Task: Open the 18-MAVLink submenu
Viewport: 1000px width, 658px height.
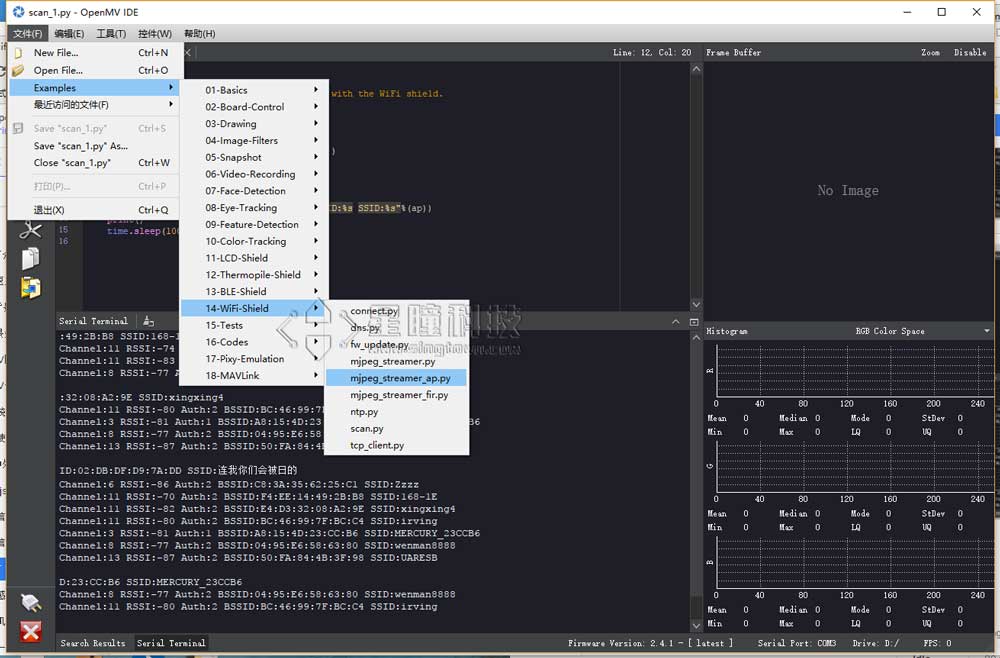Action: [x=254, y=376]
